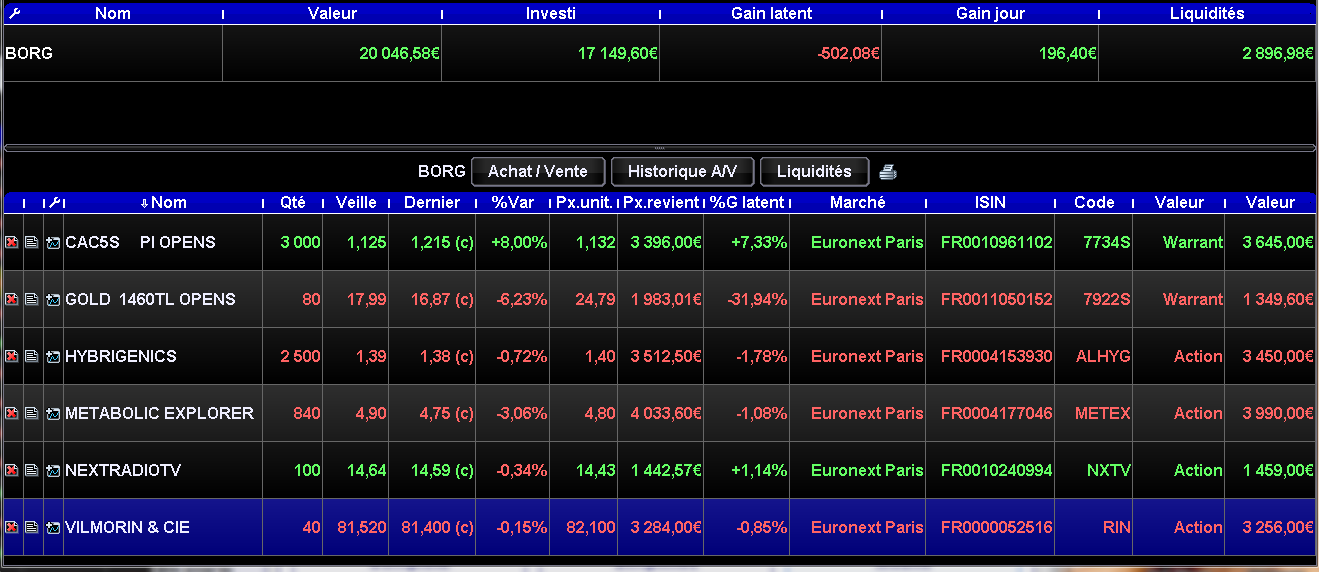
Task: Sort by %G latent column header
Action: pyautogui.click(x=747, y=202)
